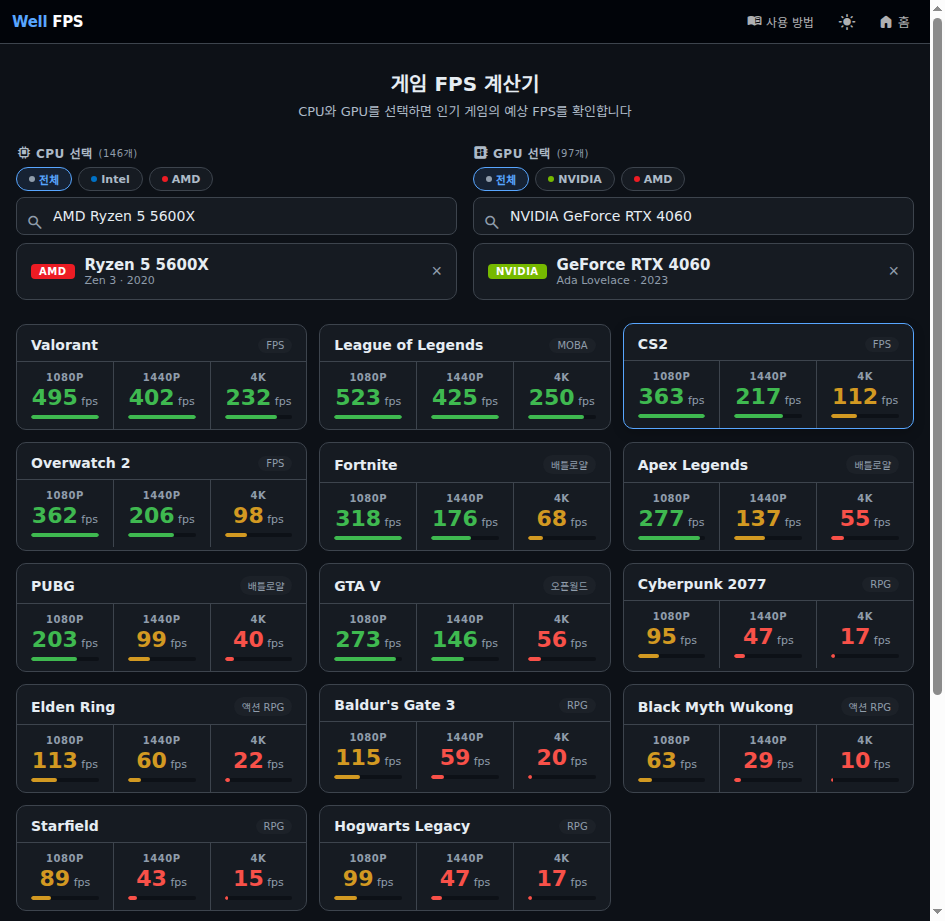The height and width of the screenshot is (921, 945).
Task: Click the Apex Legends 1440P progress bar
Action: click(x=768, y=538)
